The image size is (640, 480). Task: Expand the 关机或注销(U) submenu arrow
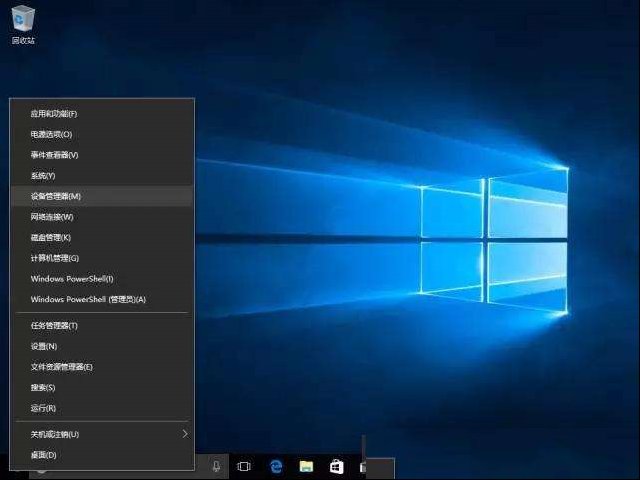(x=185, y=434)
